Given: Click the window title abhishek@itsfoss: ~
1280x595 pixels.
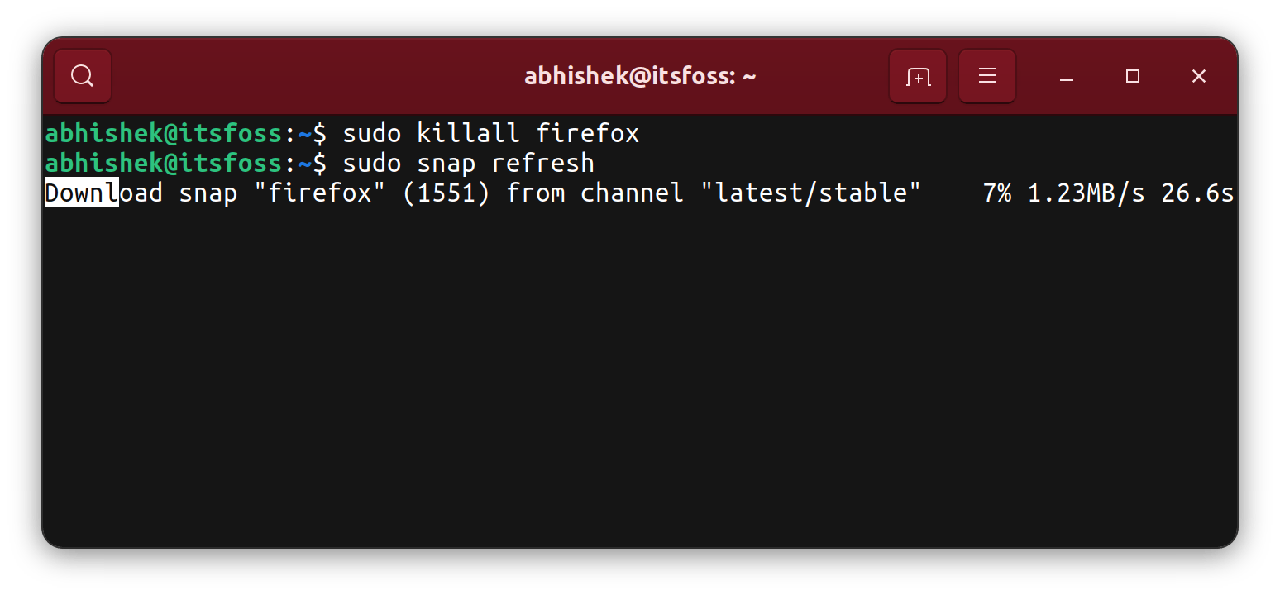Looking at the screenshot, I should (x=639, y=76).
